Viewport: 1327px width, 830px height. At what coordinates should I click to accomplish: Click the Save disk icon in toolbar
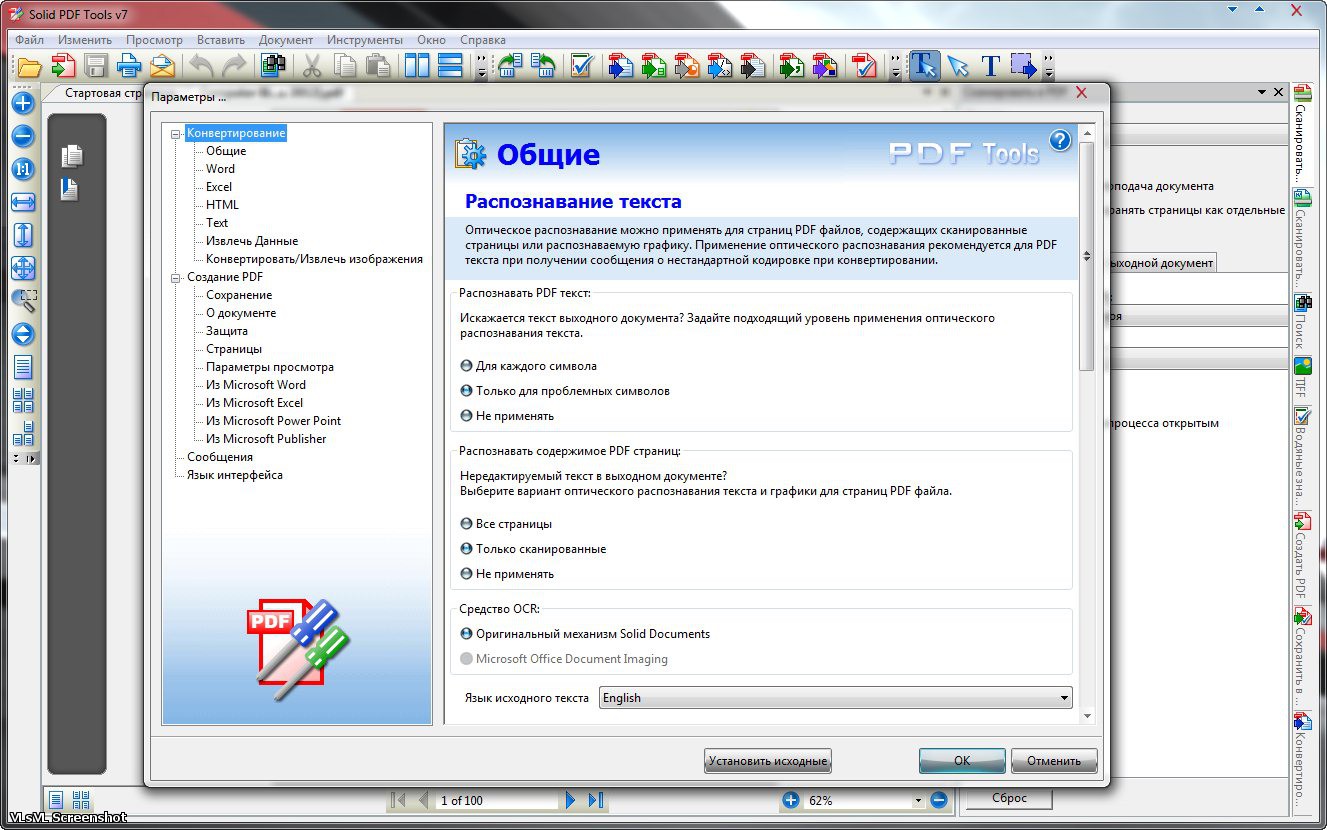[x=95, y=66]
